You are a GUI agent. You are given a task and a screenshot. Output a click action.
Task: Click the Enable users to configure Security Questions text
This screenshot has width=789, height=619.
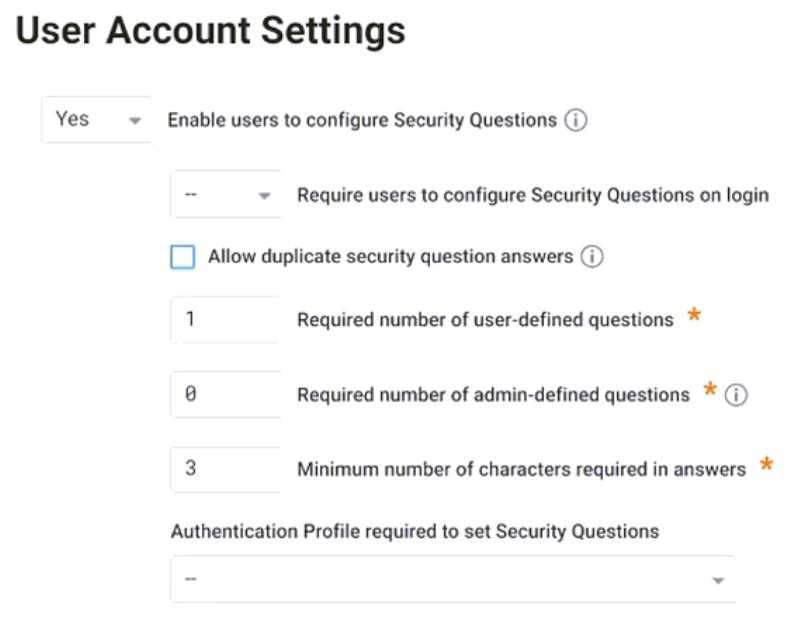point(361,120)
